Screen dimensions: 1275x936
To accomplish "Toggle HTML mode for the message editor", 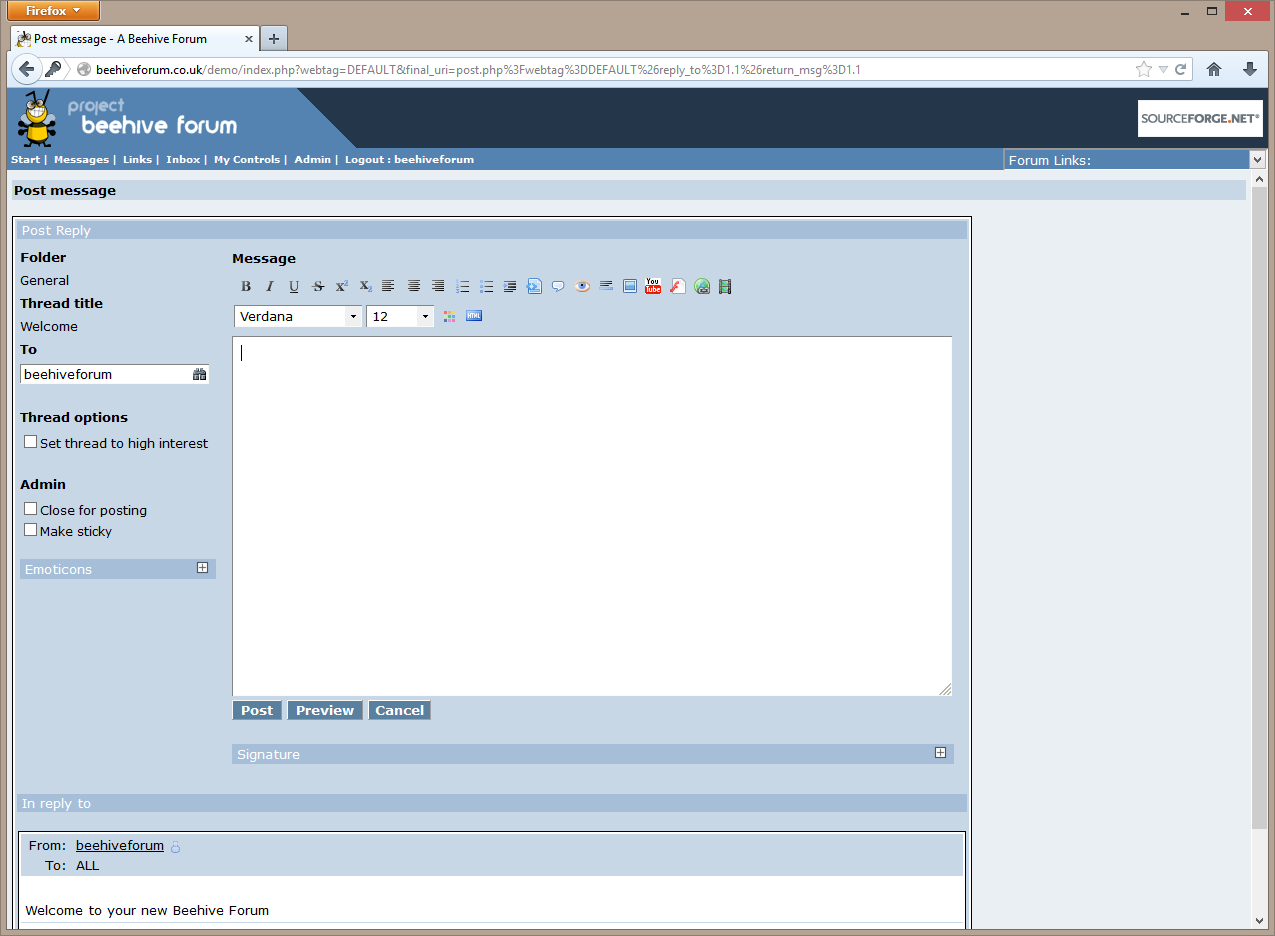I will coord(473,315).
